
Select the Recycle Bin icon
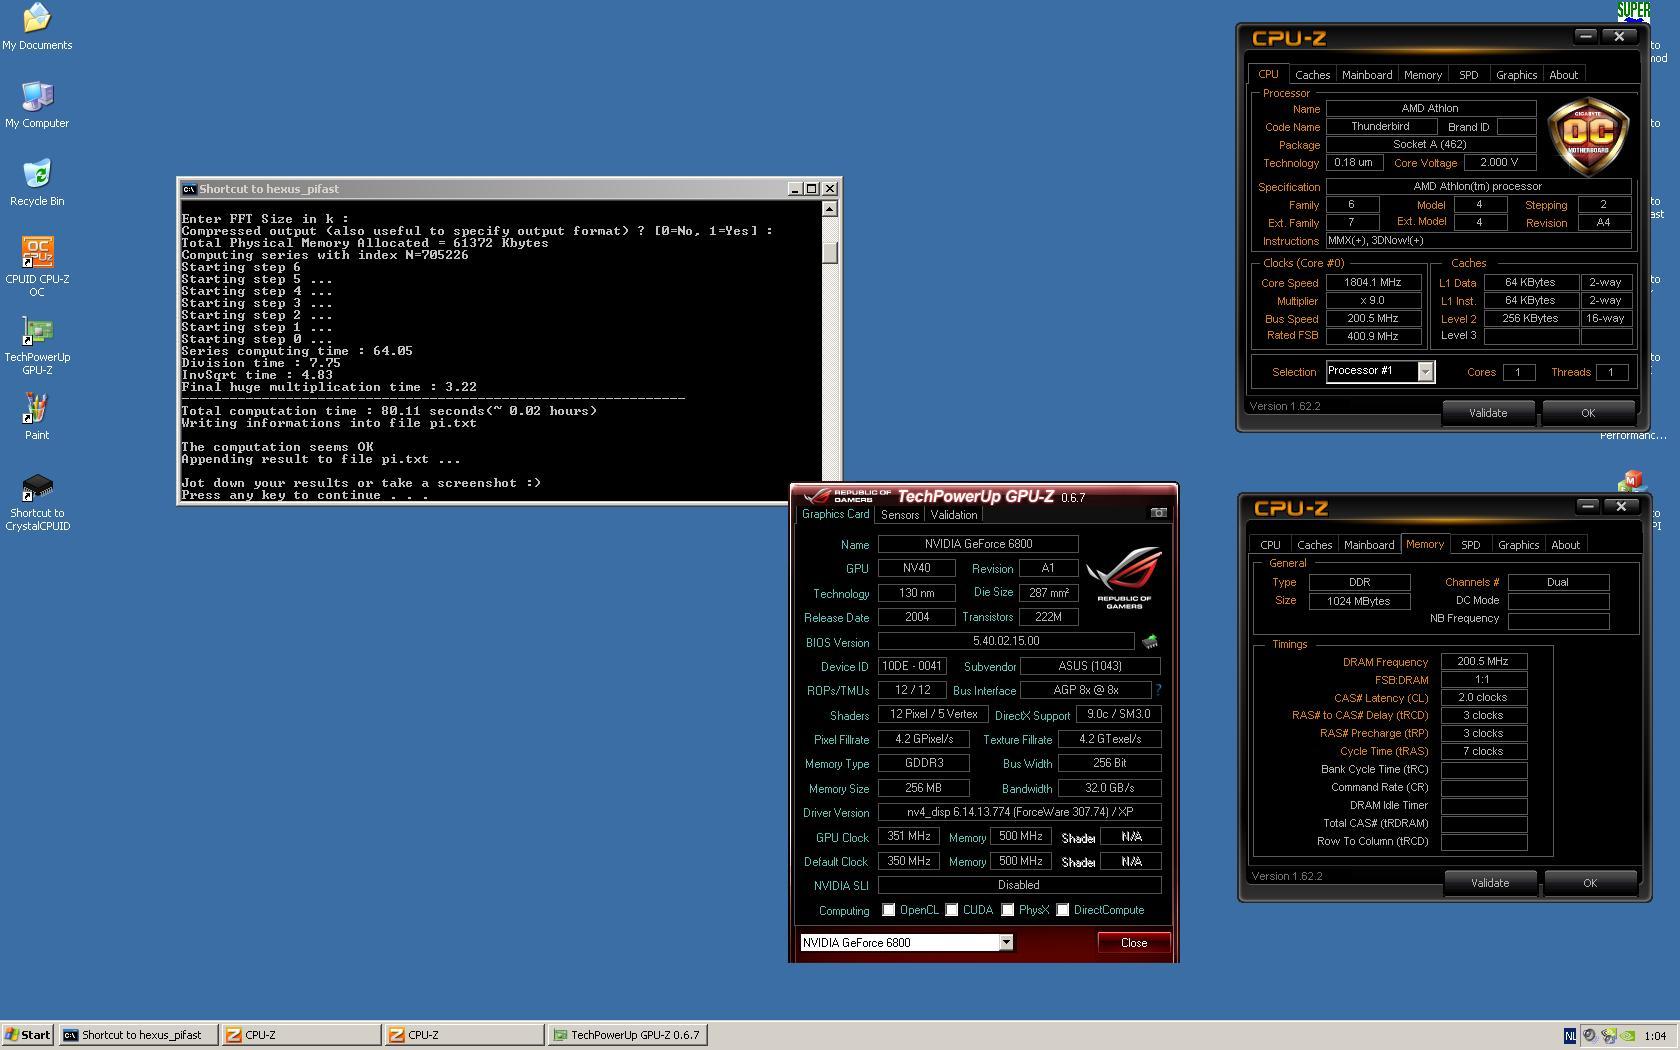coord(37,183)
